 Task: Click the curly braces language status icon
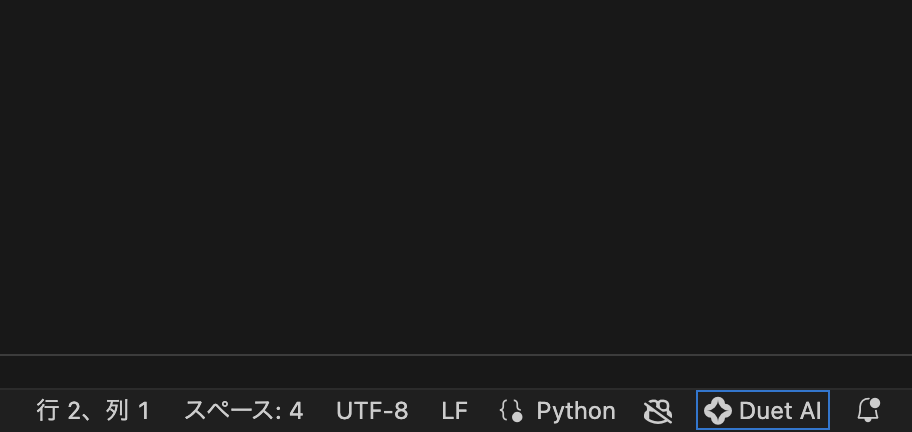pyautogui.click(x=511, y=411)
